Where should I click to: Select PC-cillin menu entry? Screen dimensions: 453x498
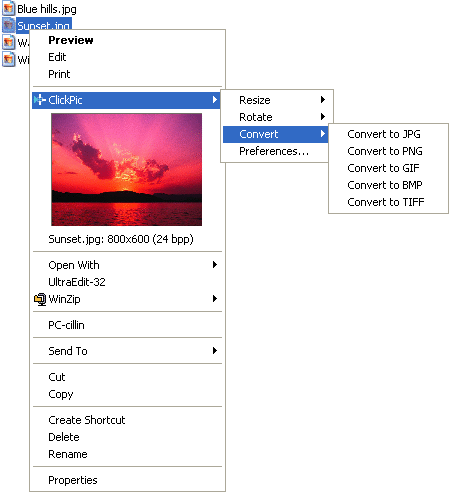[127, 325]
